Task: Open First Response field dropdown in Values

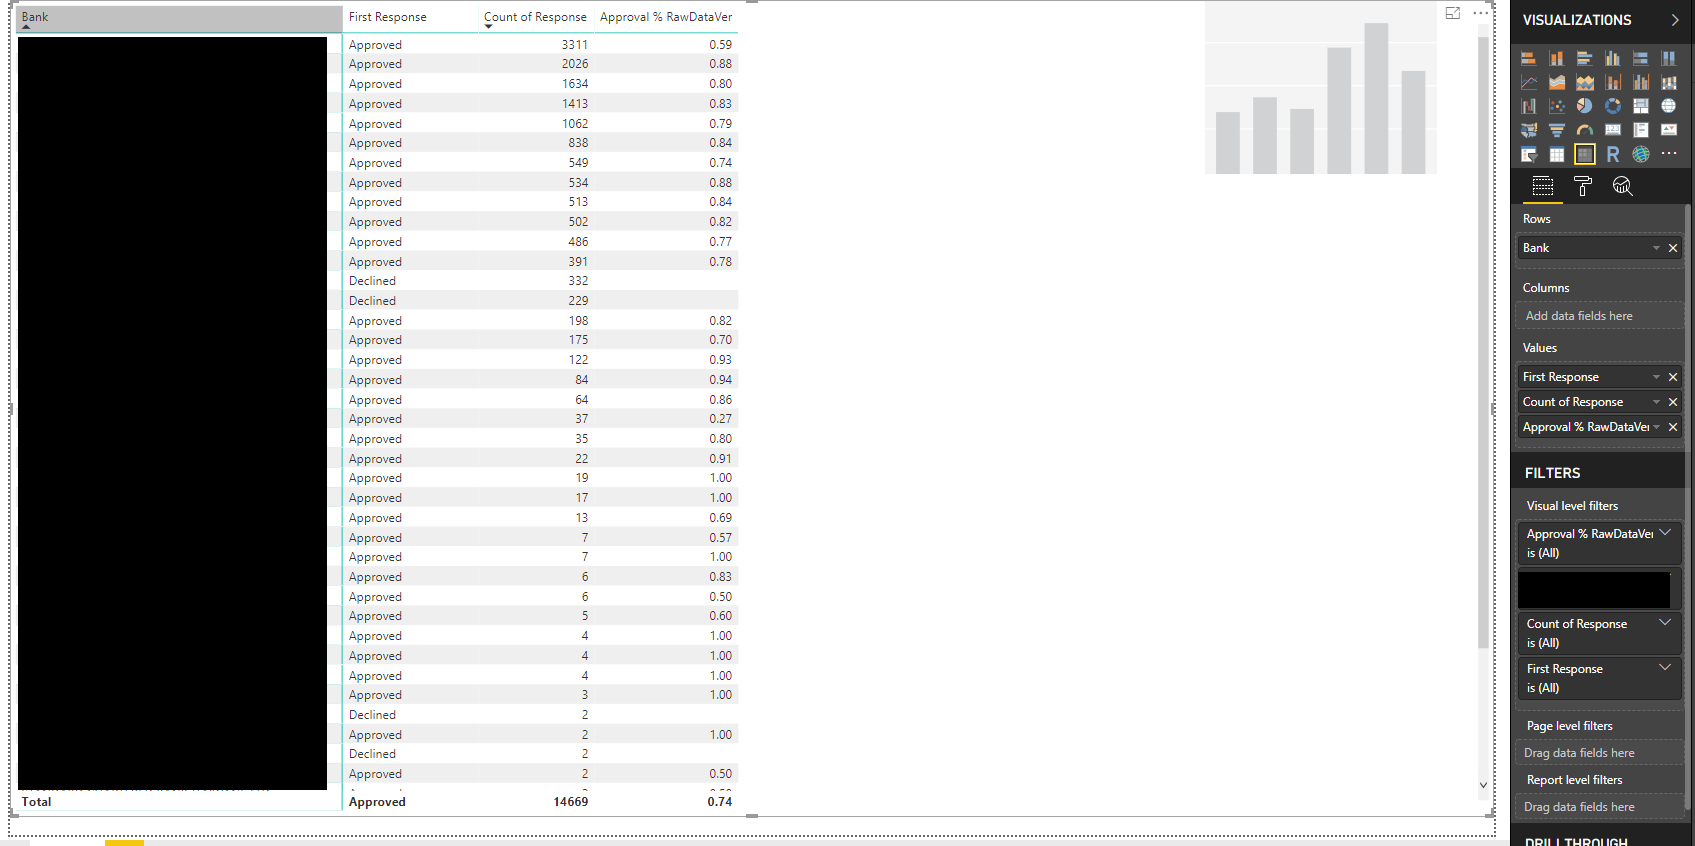Action: tap(1656, 377)
